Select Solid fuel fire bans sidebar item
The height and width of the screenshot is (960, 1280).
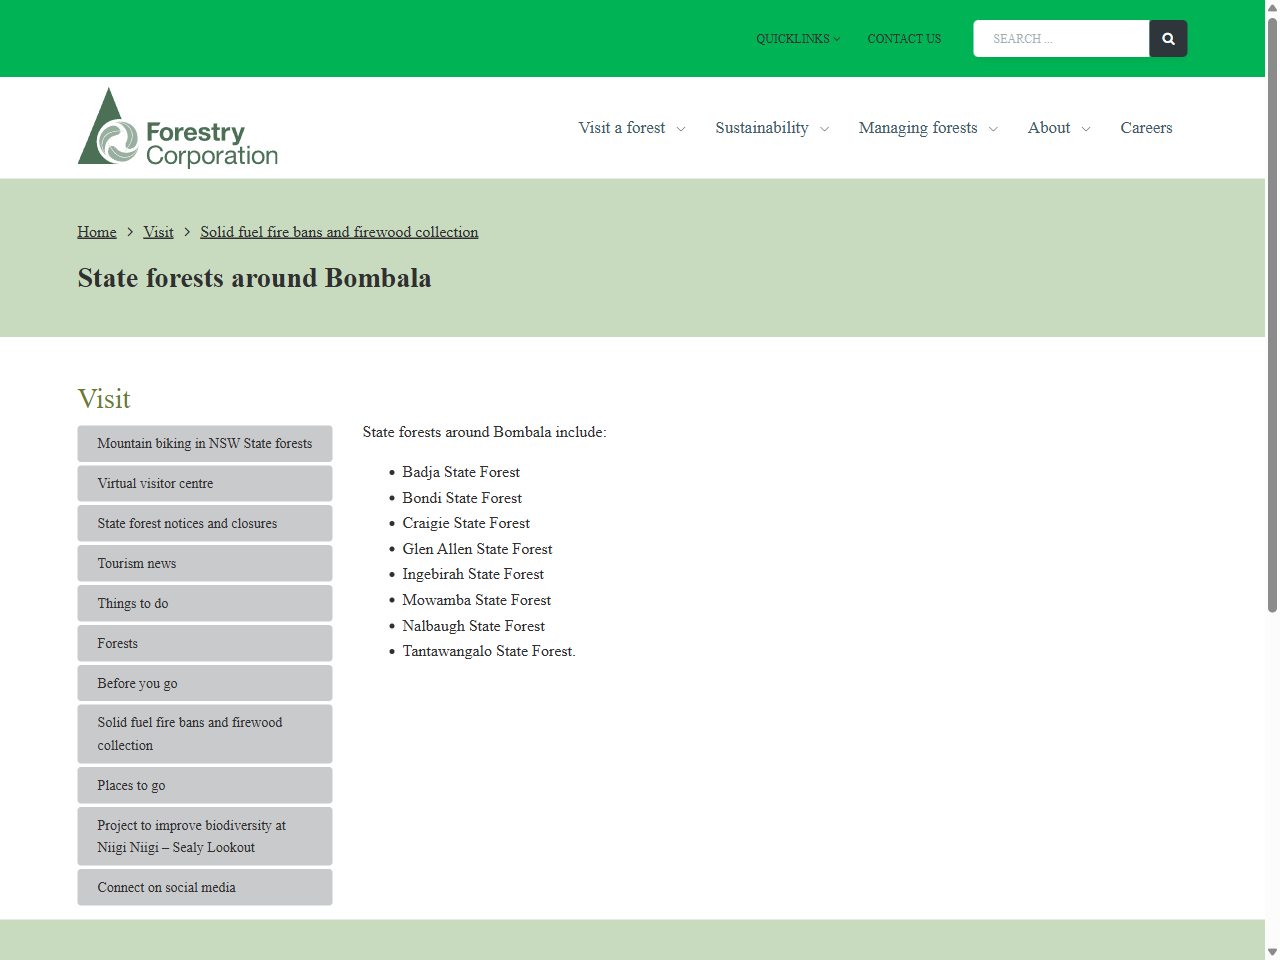pyautogui.click(x=205, y=734)
